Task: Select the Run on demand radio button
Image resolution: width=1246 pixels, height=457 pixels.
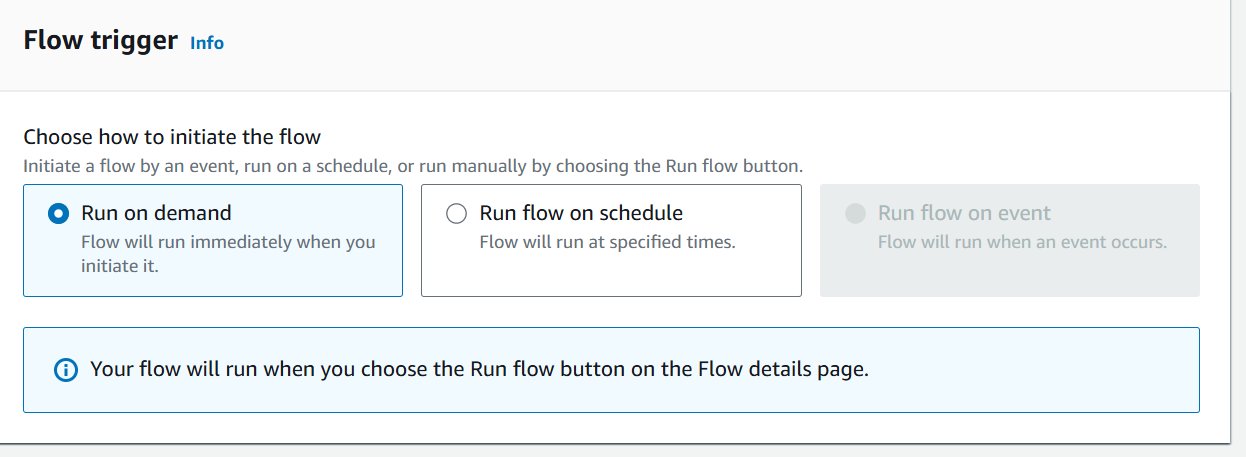Action: [59, 213]
